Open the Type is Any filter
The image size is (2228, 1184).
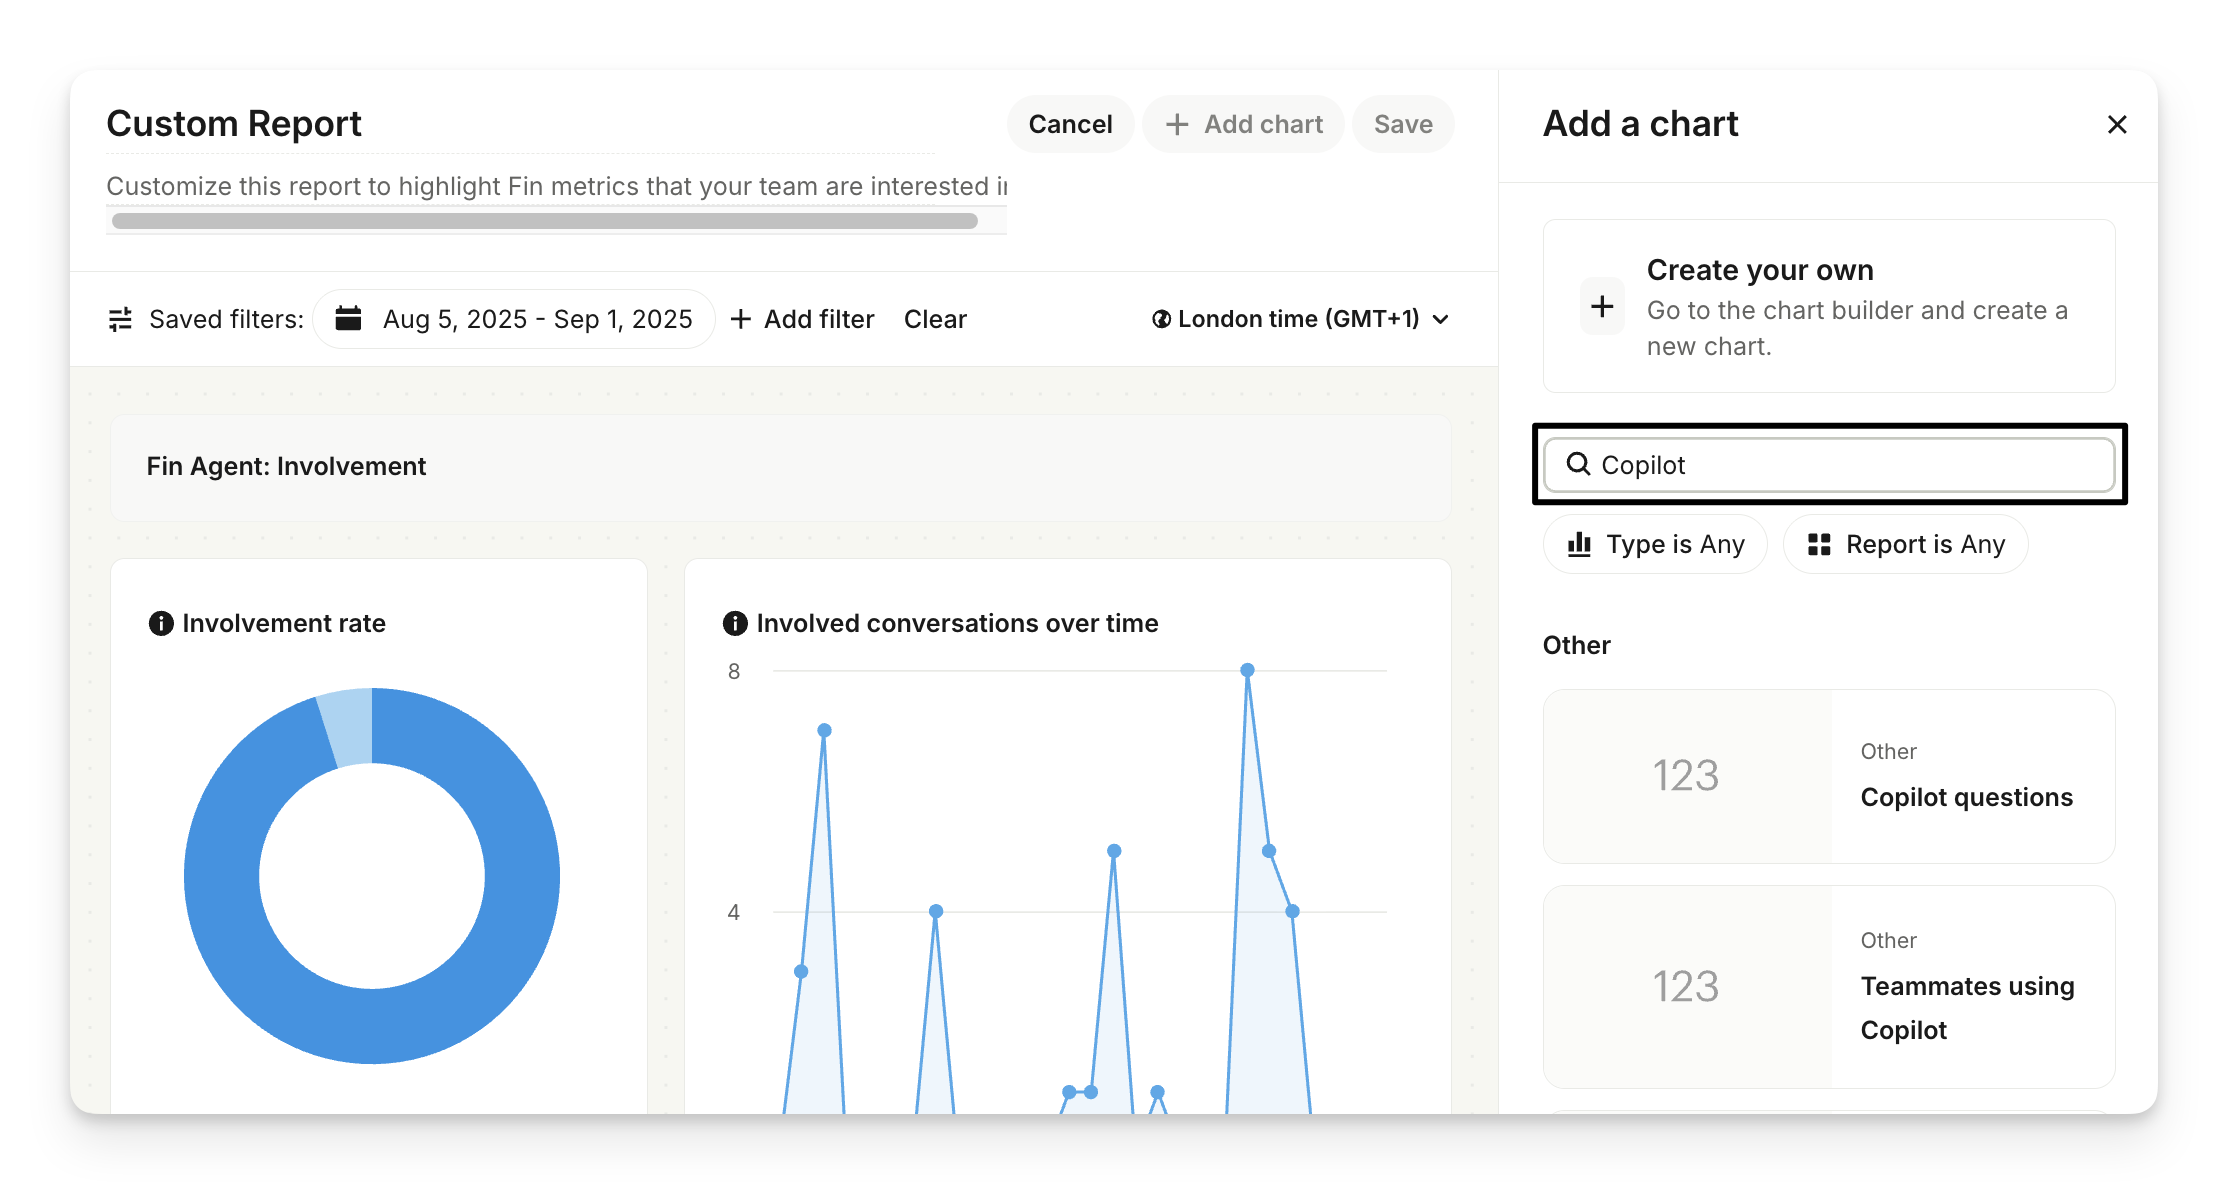click(1655, 544)
